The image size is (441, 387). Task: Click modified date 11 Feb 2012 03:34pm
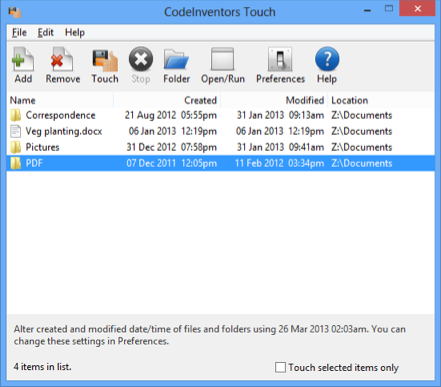(279, 163)
